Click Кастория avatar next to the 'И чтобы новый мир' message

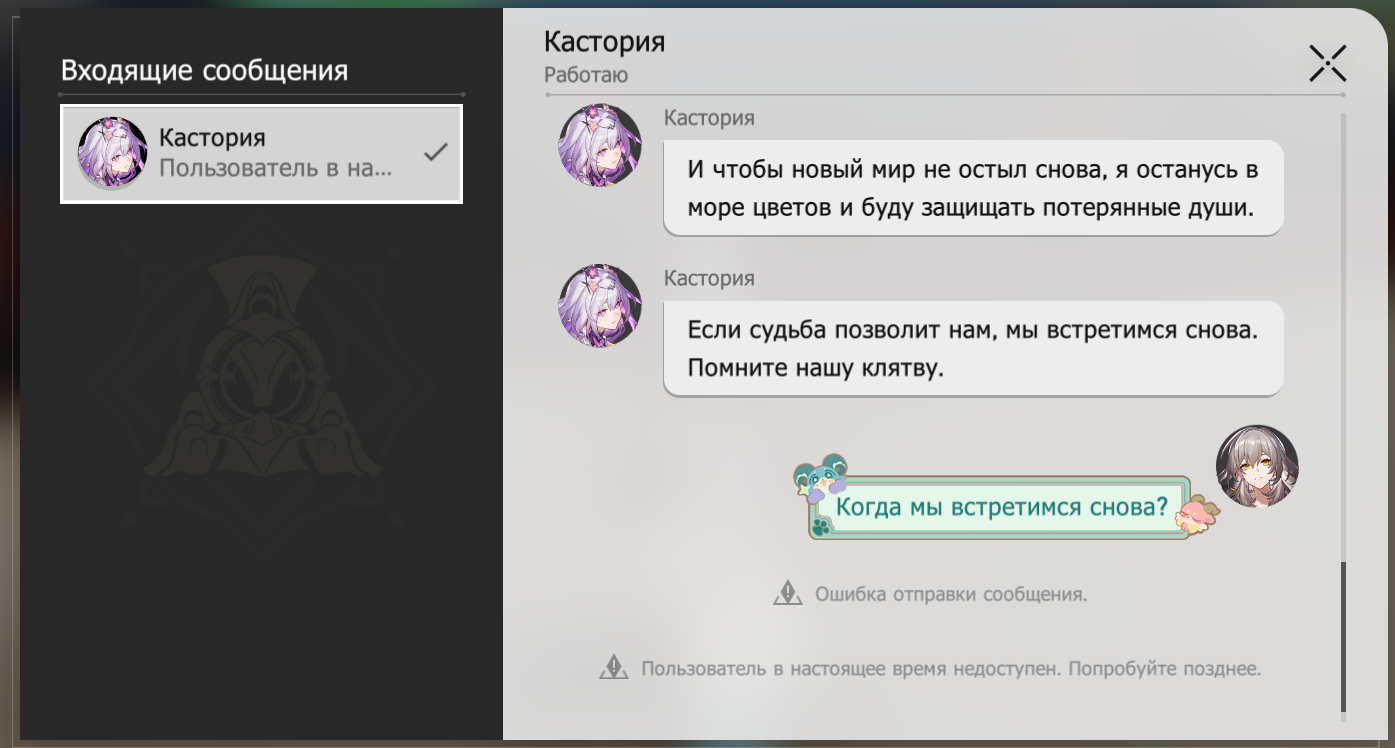(599, 145)
